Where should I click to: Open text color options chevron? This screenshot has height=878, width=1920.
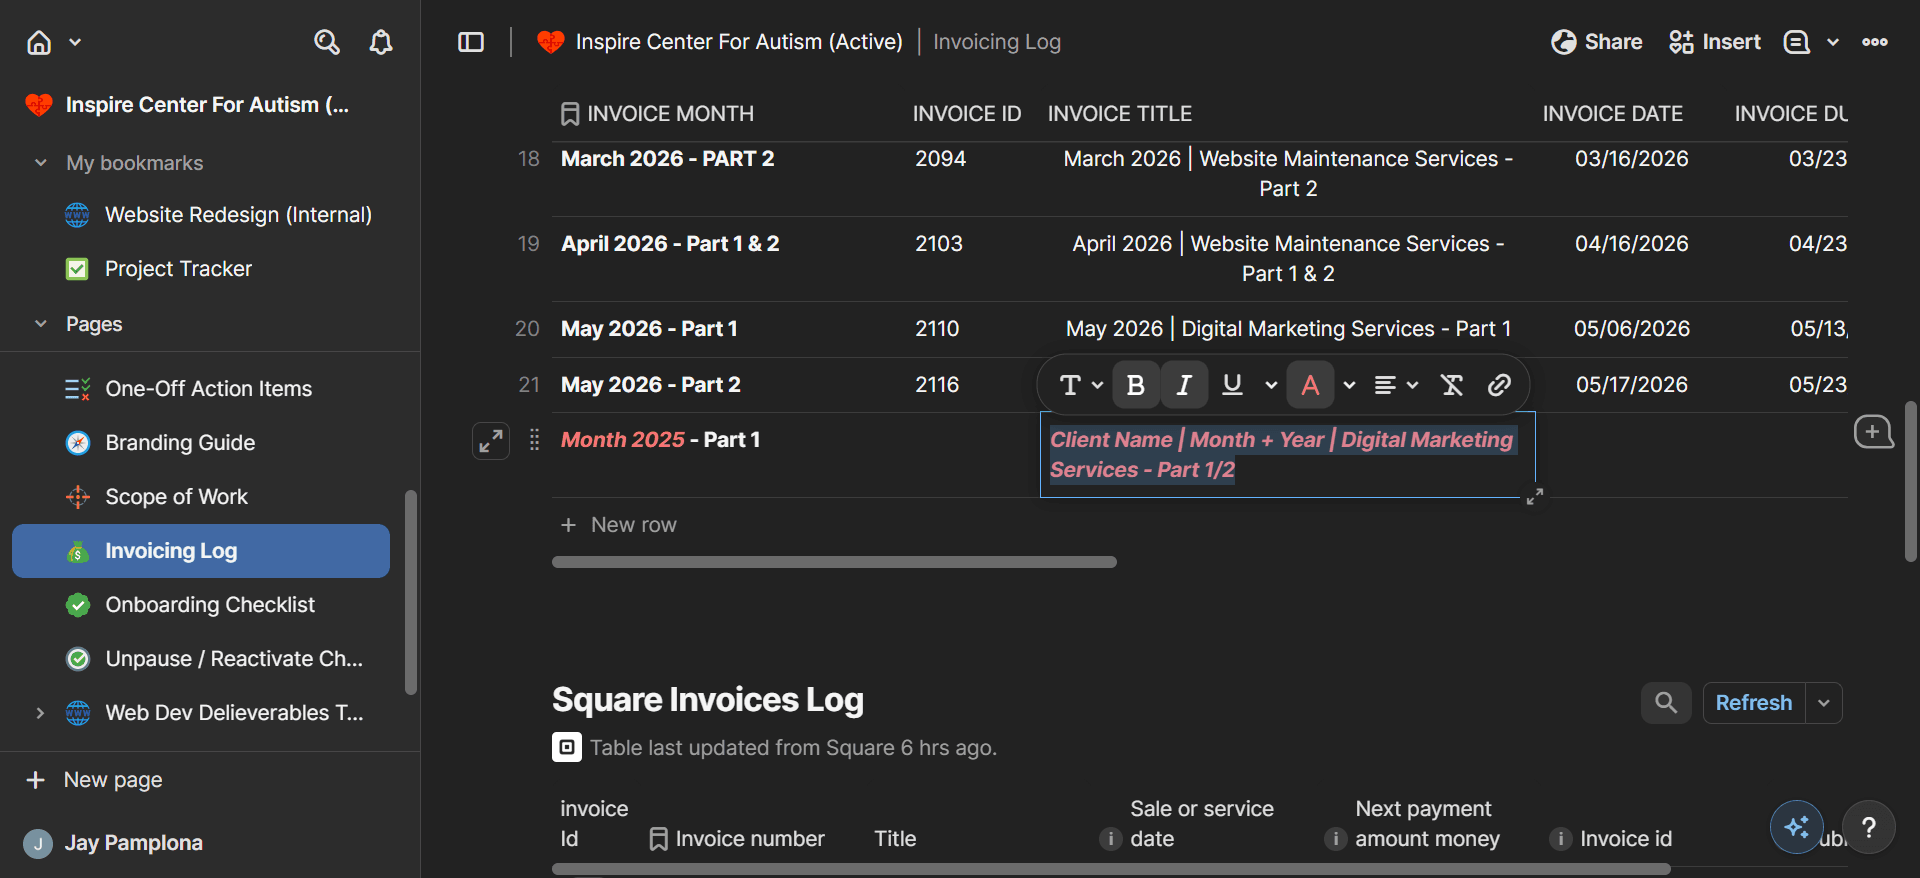point(1349,385)
